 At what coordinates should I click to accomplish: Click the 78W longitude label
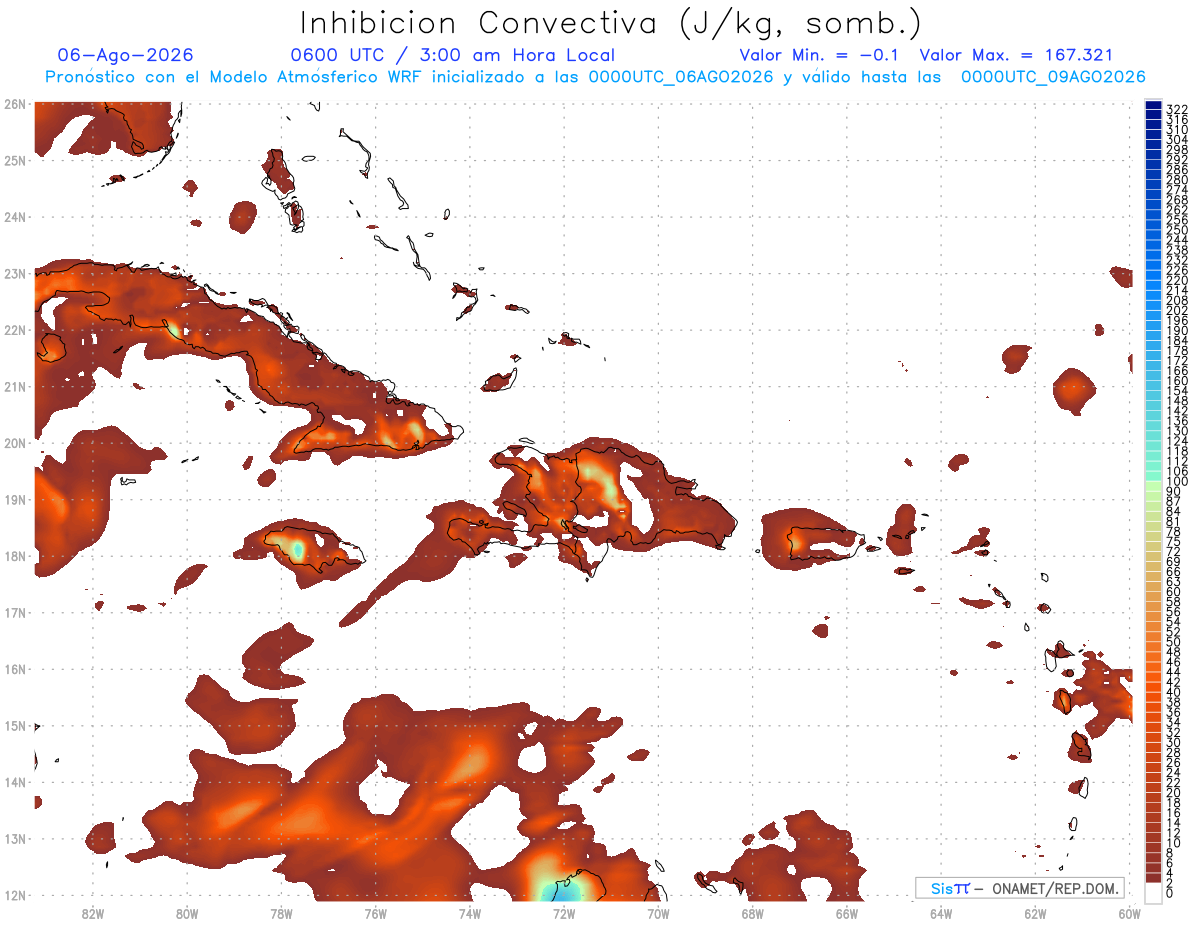(281, 913)
